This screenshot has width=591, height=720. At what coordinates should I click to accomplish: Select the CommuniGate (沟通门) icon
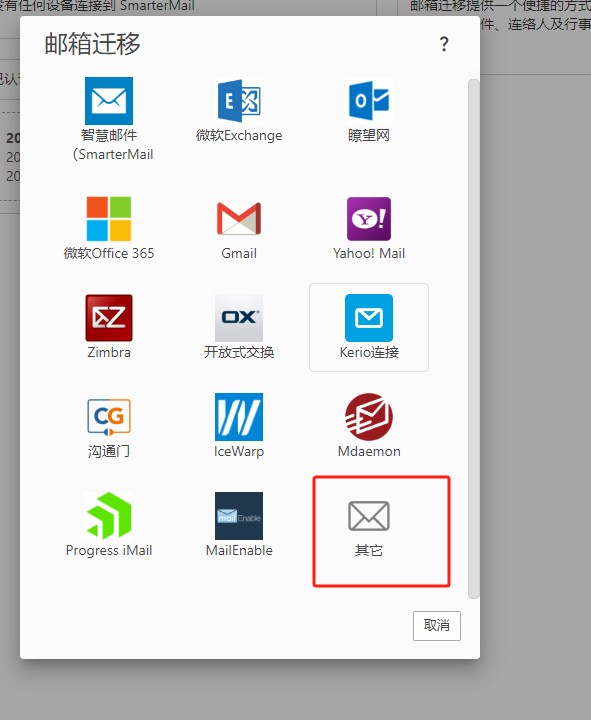point(109,417)
